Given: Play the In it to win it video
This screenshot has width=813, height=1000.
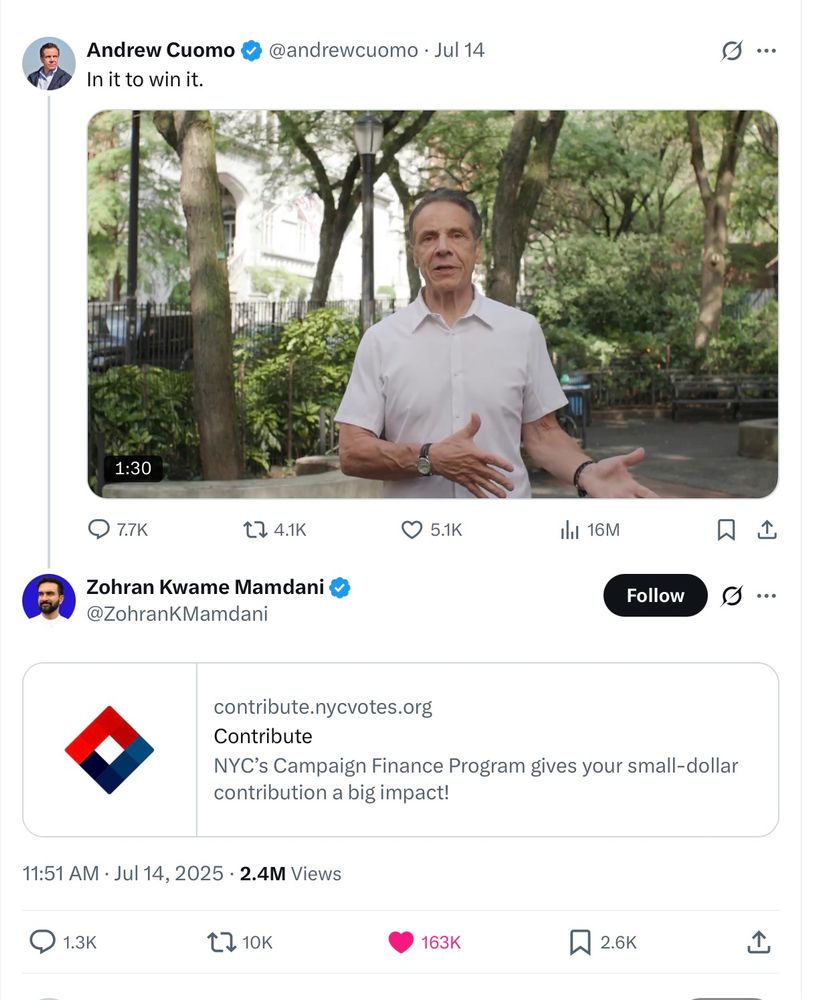Looking at the screenshot, I should [432, 304].
